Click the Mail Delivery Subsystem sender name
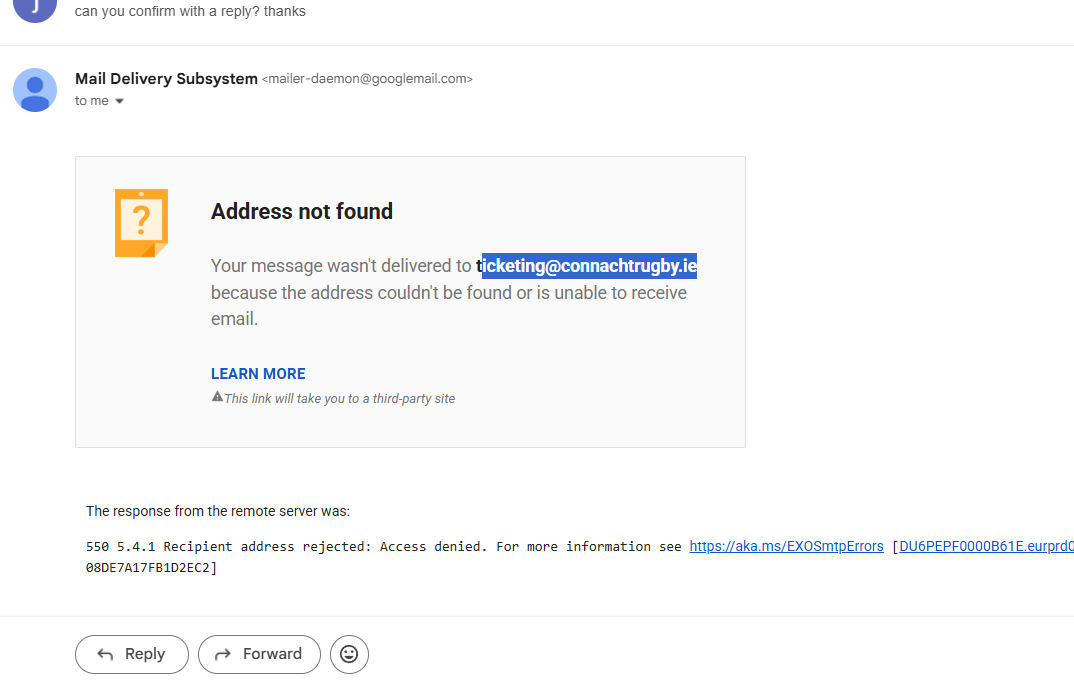 point(166,79)
